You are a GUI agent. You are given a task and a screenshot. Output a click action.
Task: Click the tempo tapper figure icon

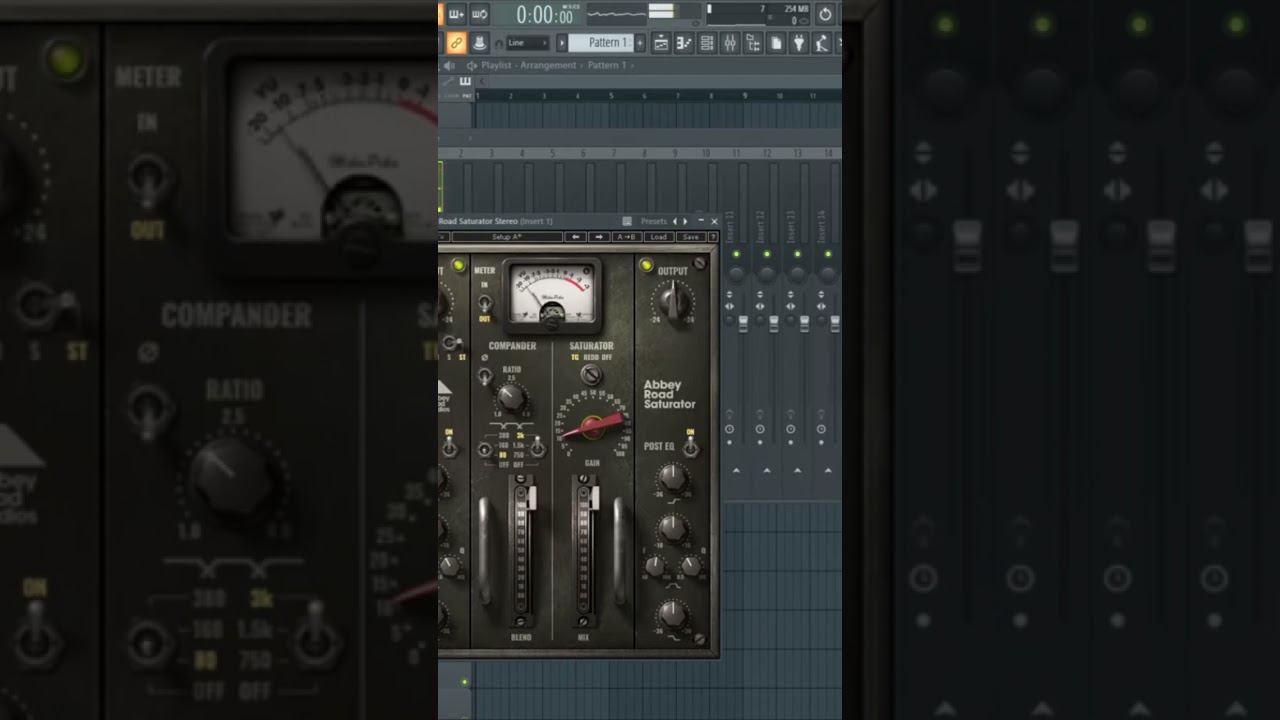pyautogui.click(x=821, y=43)
